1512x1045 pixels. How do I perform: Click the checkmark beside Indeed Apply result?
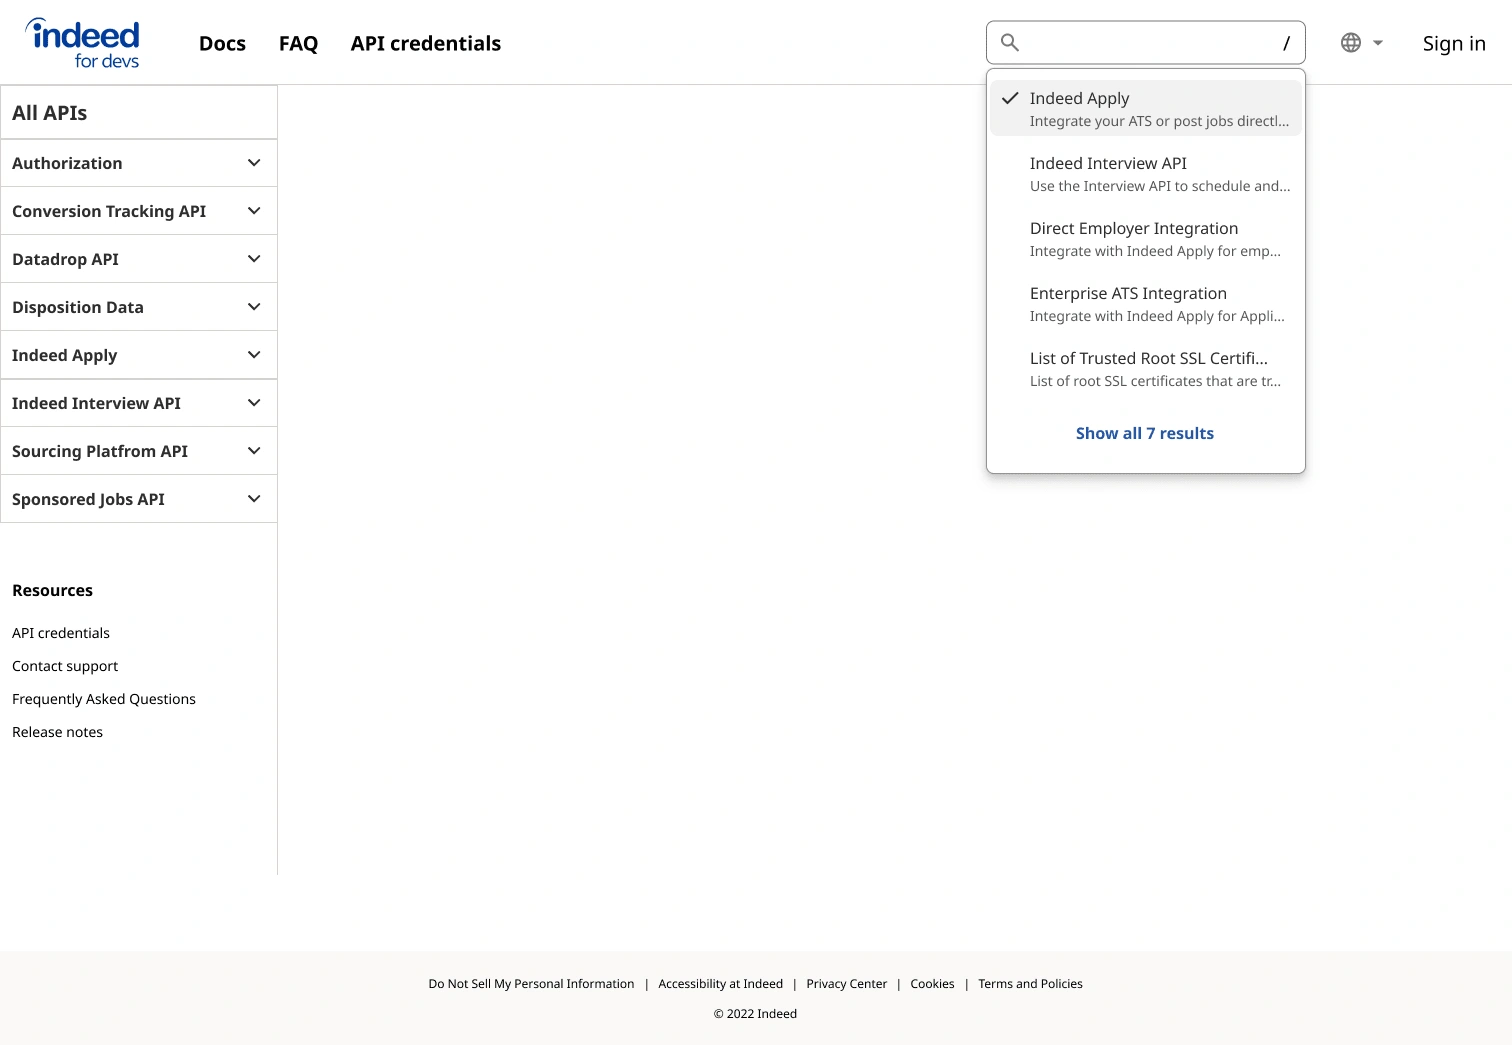[x=1010, y=98]
